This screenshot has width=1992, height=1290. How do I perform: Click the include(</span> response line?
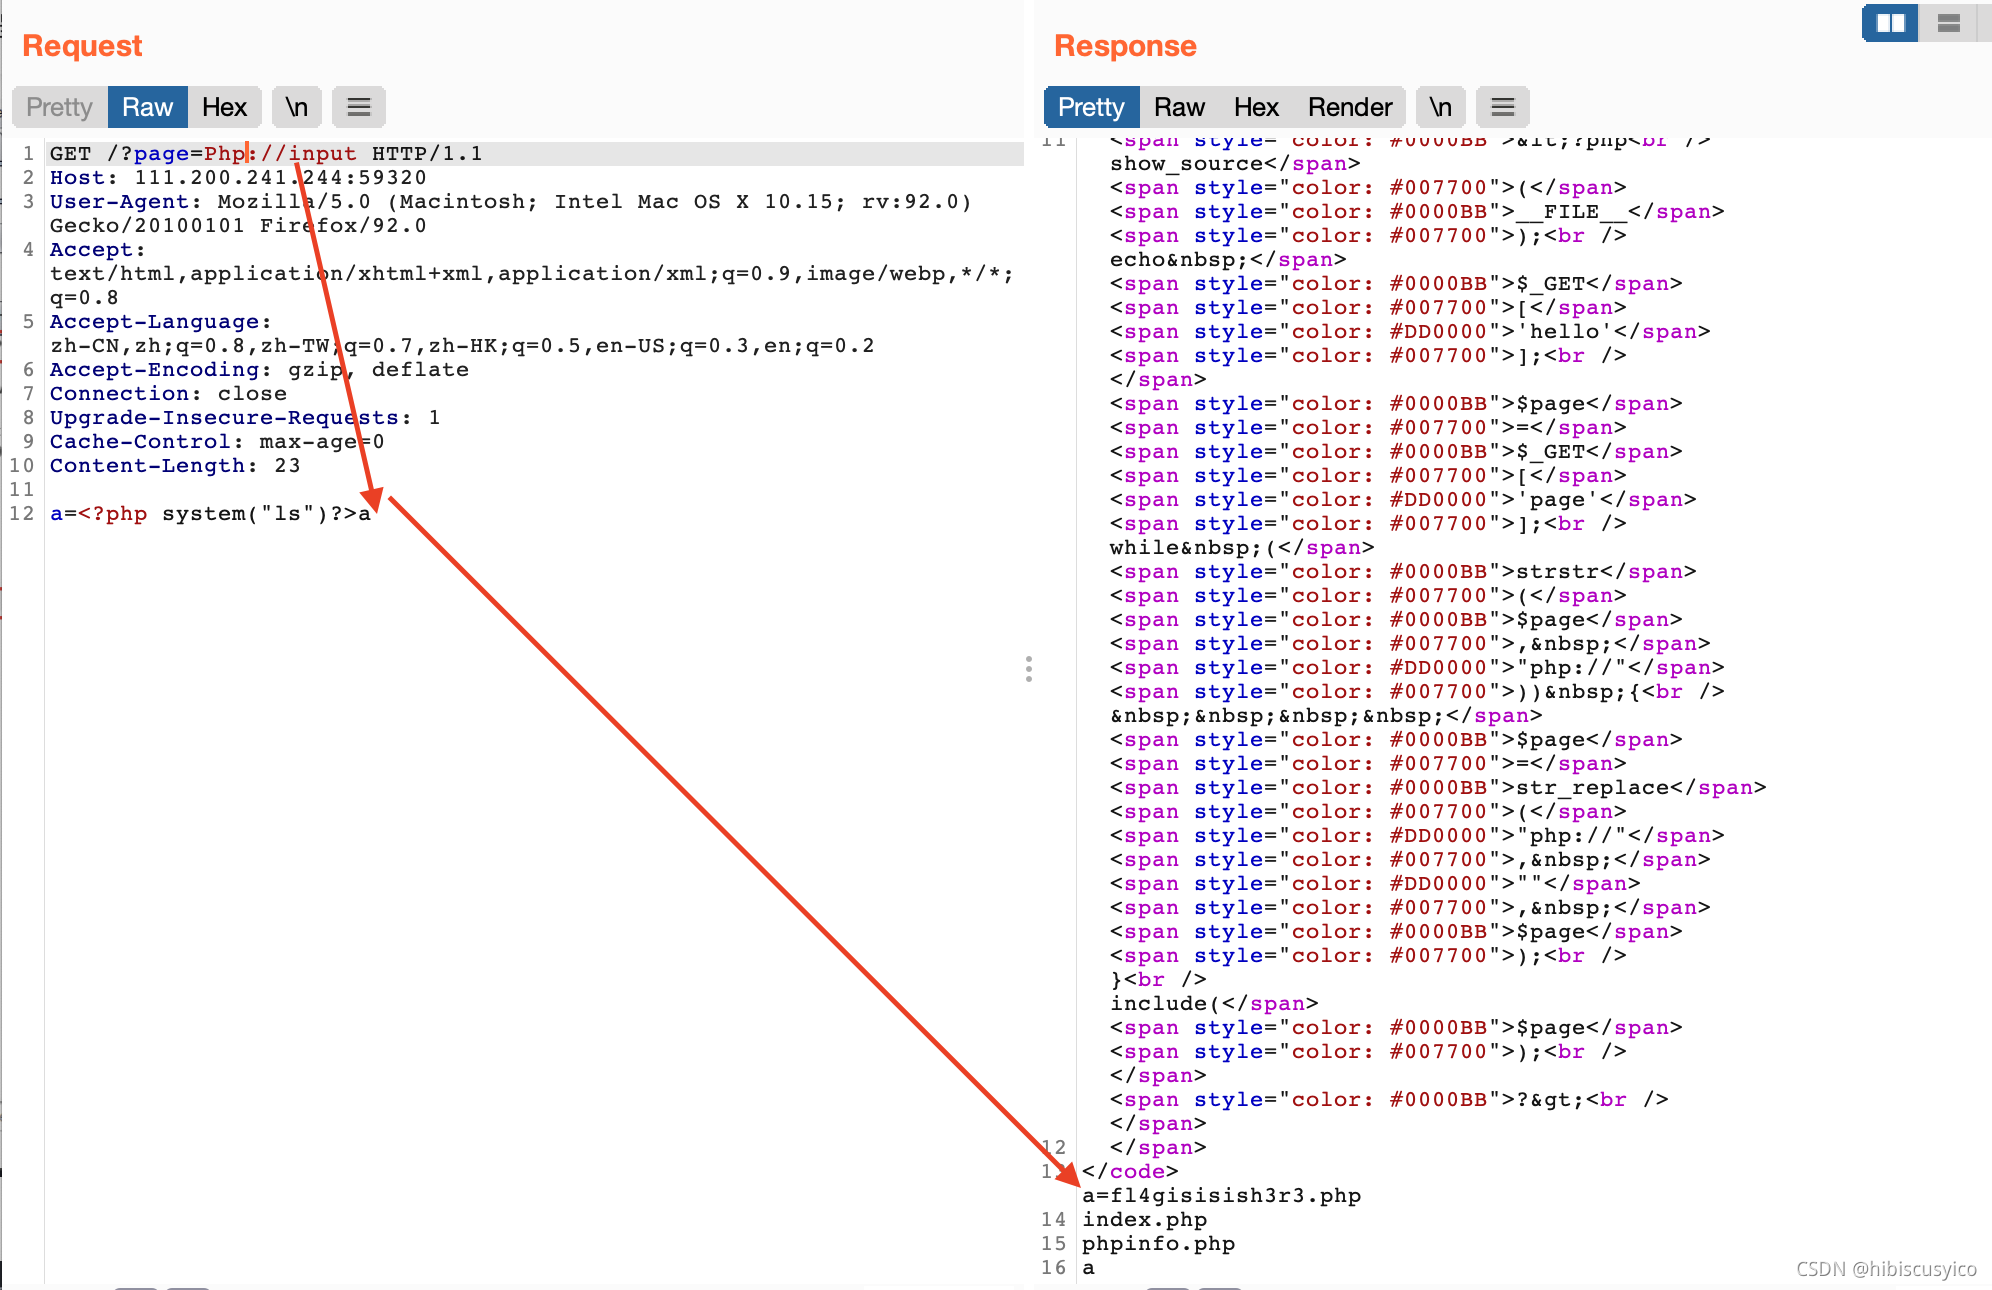click(1214, 1003)
